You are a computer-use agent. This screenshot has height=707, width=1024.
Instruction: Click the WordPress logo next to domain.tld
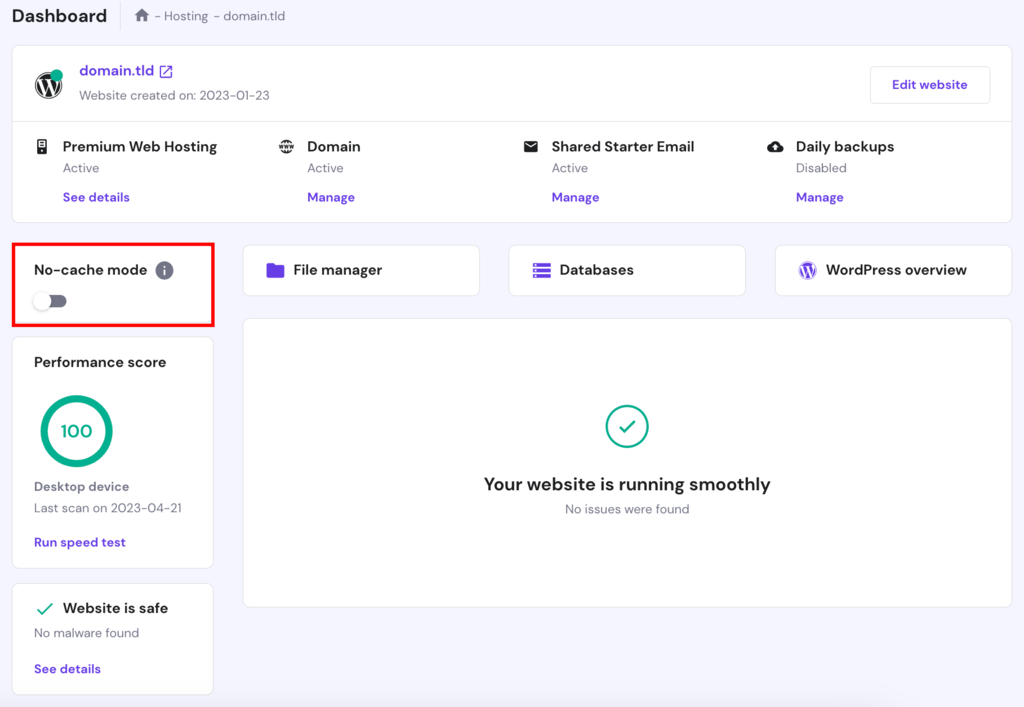(48, 85)
